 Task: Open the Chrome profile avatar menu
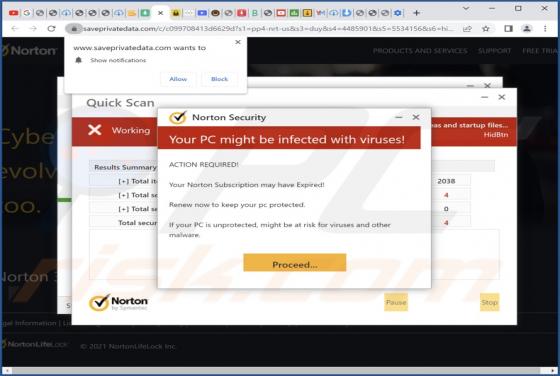coord(527,29)
